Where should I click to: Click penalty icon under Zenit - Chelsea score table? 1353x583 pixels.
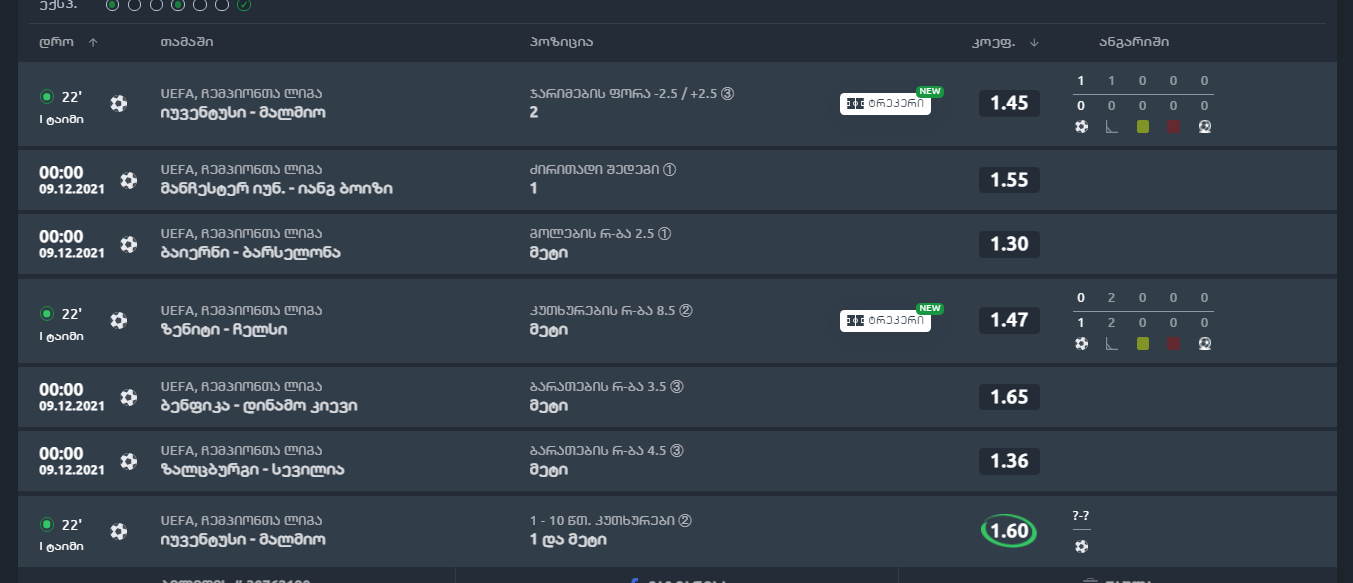(1205, 344)
